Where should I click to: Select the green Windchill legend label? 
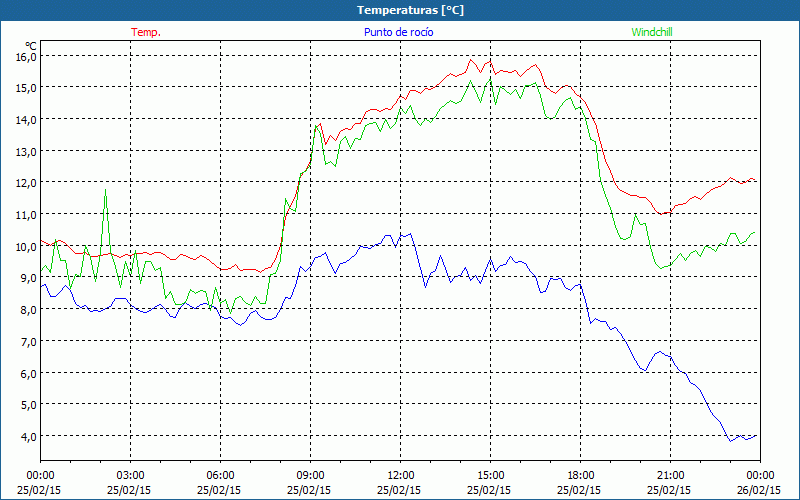pyautogui.click(x=652, y=32)
